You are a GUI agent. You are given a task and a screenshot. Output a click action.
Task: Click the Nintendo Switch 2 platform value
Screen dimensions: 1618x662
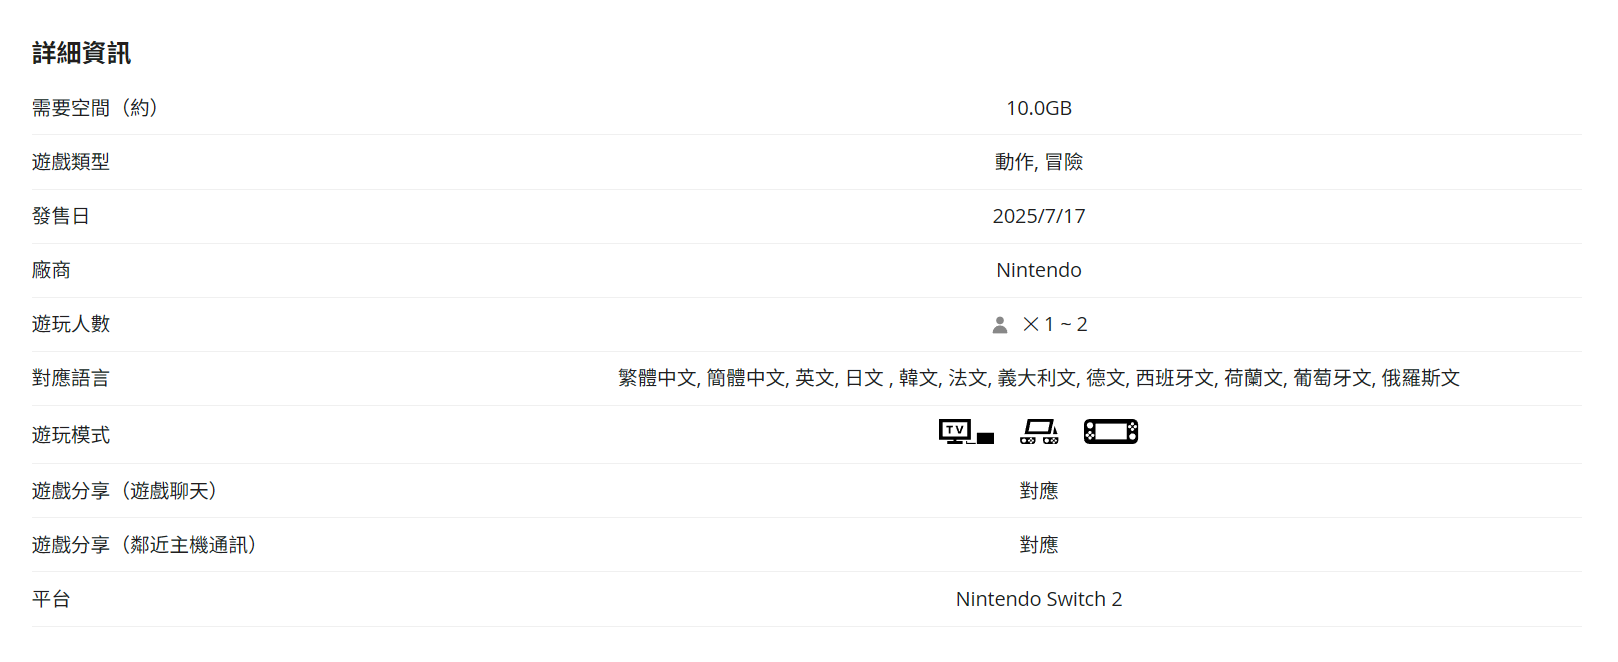click(1038, 599)
